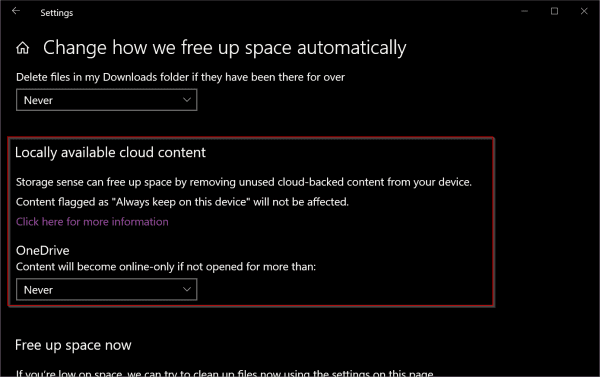Click the 'Change how we free up space automatically' title
This screenshot has height=377, width=600.
point(225,48)
